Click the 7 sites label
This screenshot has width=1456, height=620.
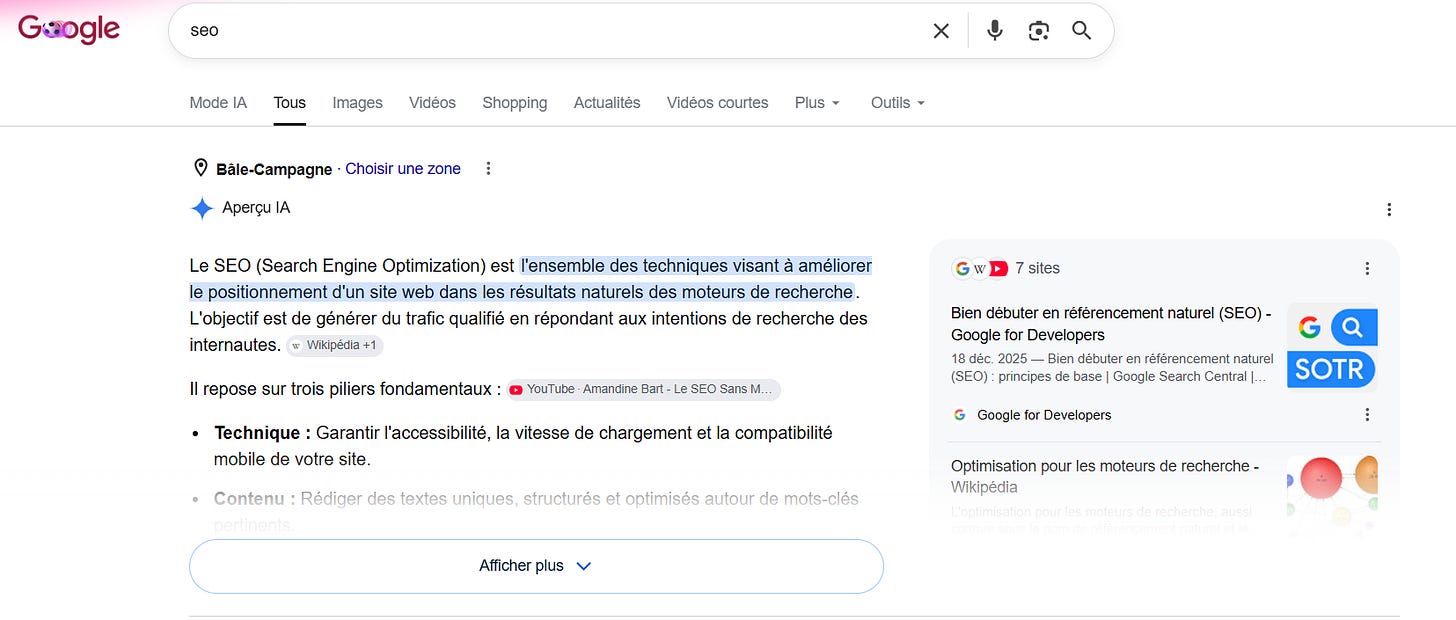(x=1037, y=268)
